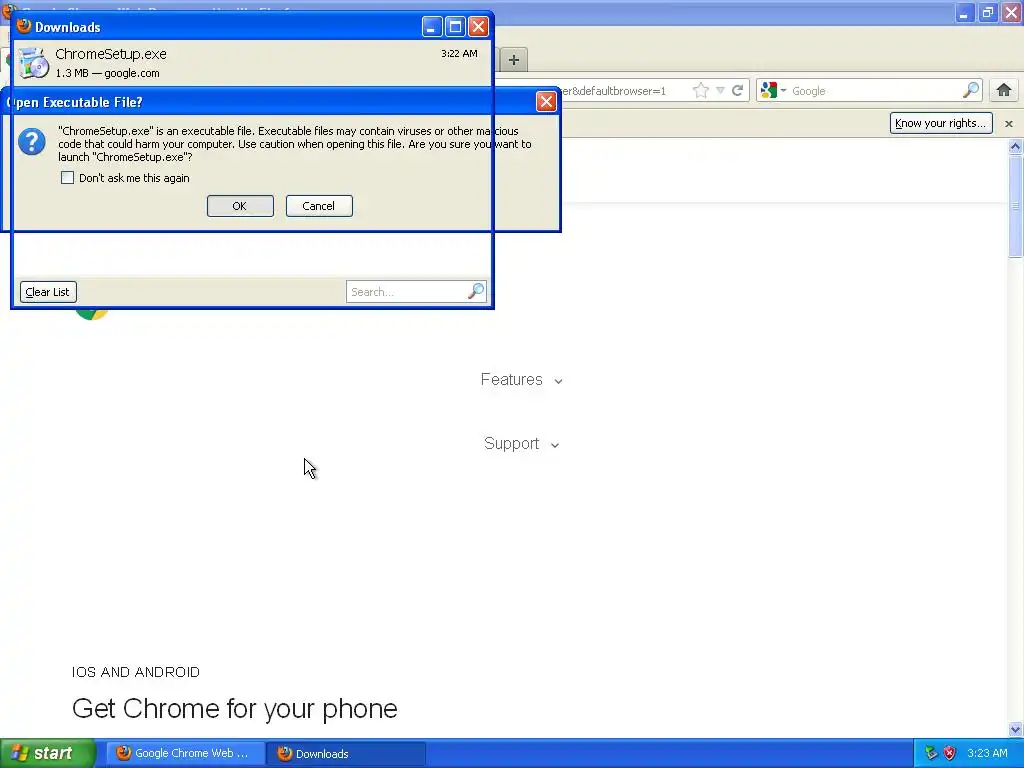Click the system clock showing 3:23 AM
This screenshot has height=768, width=1024.
pos(987,753)
